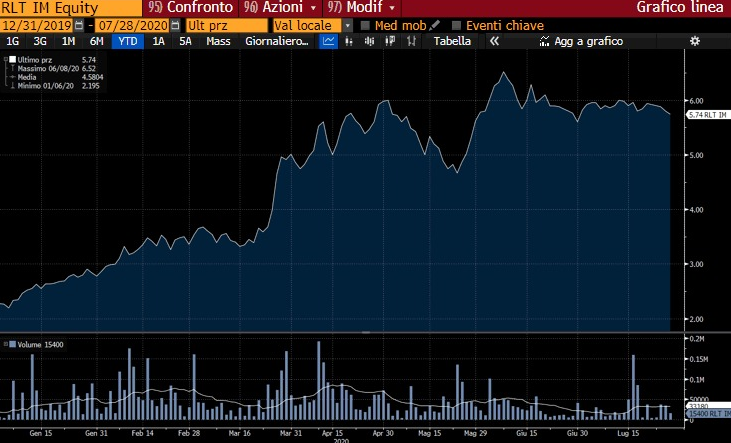Open the Ult prz field selector
This screenshot has height=443, width=731.
(x=227, y=25)
